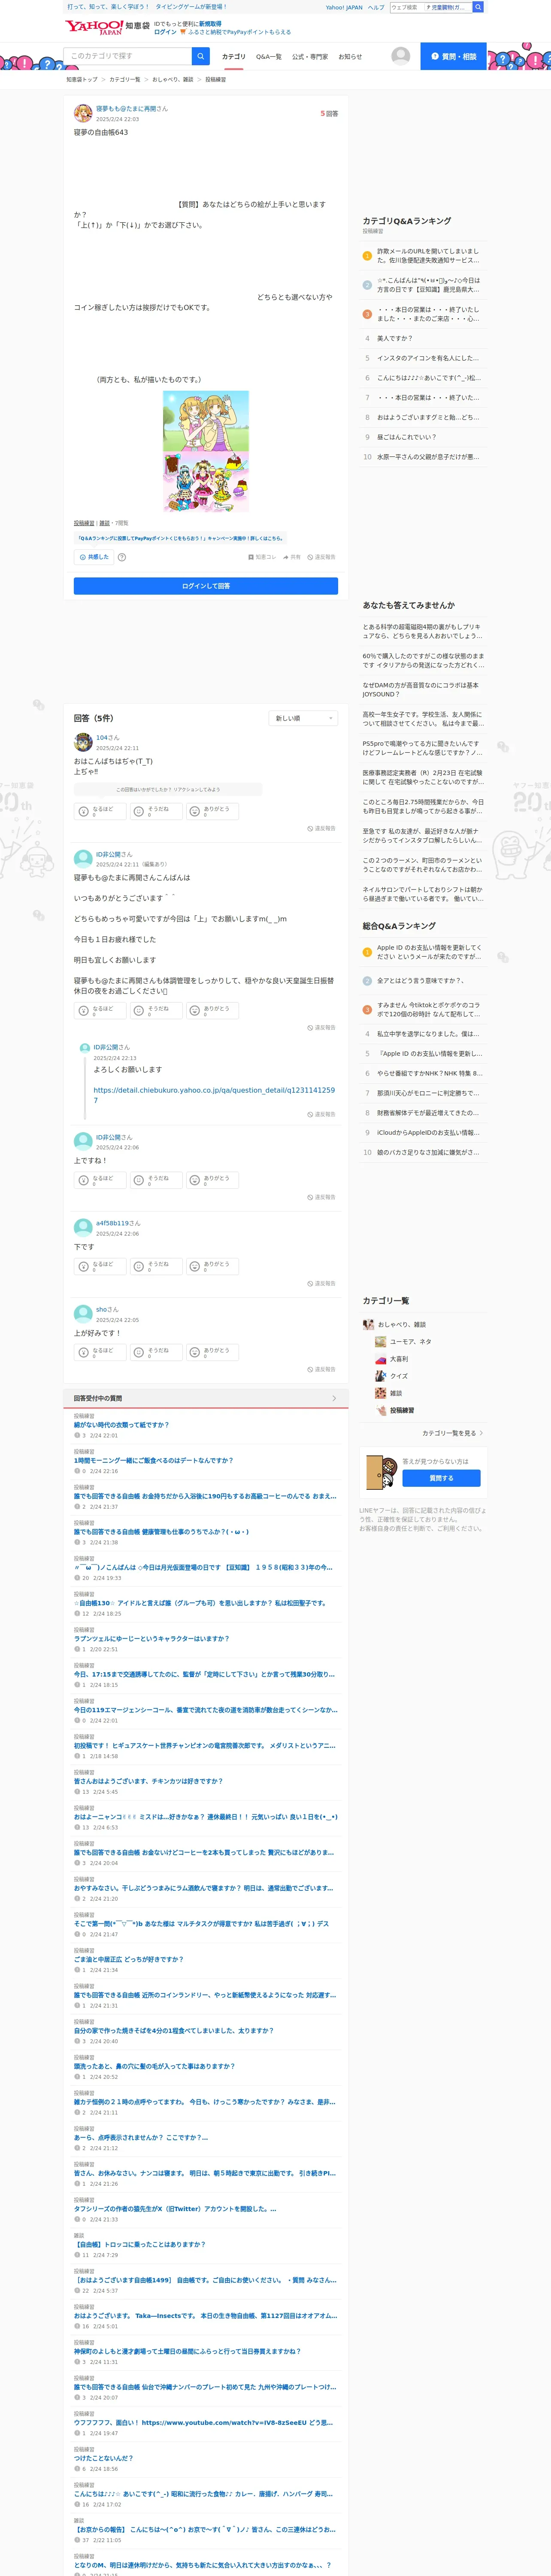Click the タイピングゲームが新登場！ top link
551x2576 pixels.
191,7
